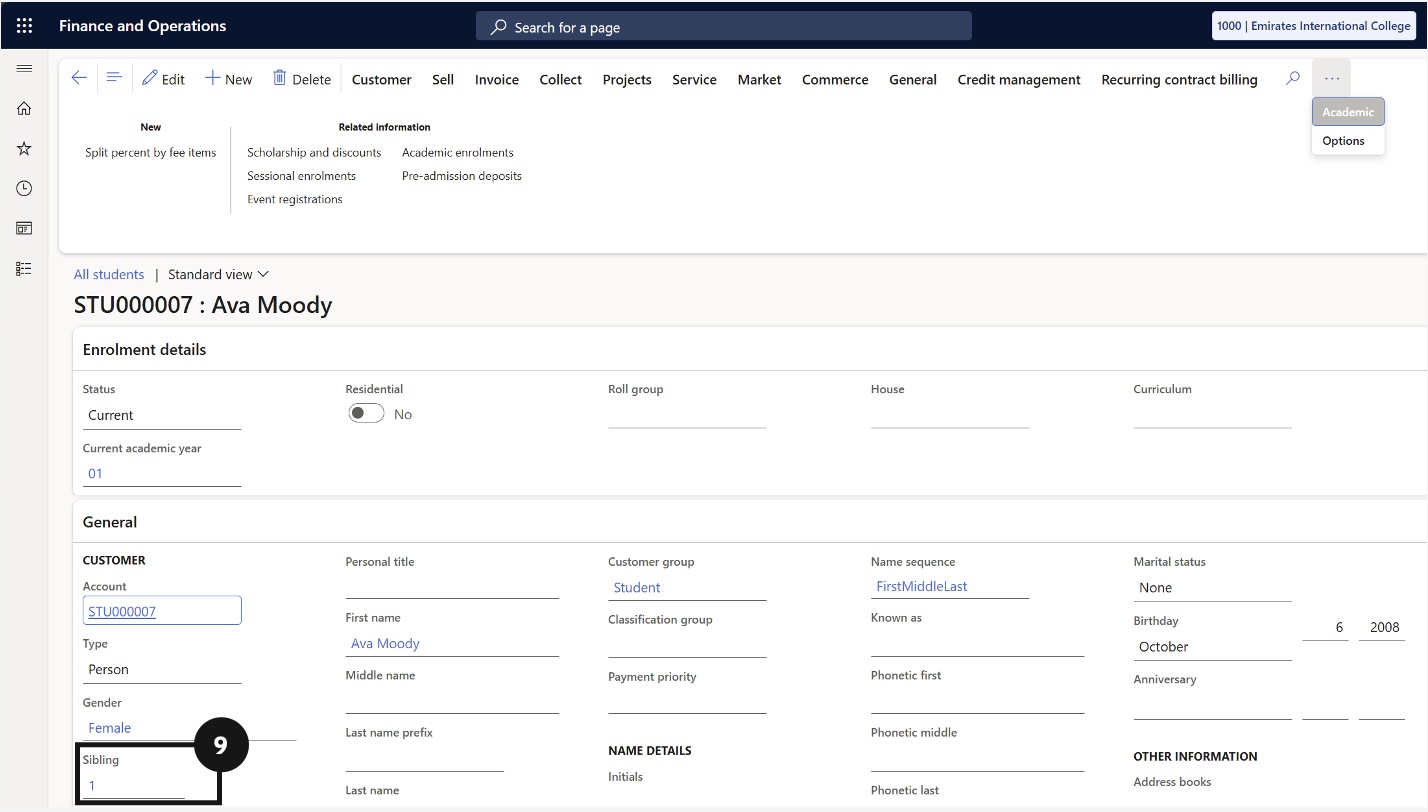The image size is (1428, 812).
Task: Open Favorites star in the sidebar
Action: 24,148
